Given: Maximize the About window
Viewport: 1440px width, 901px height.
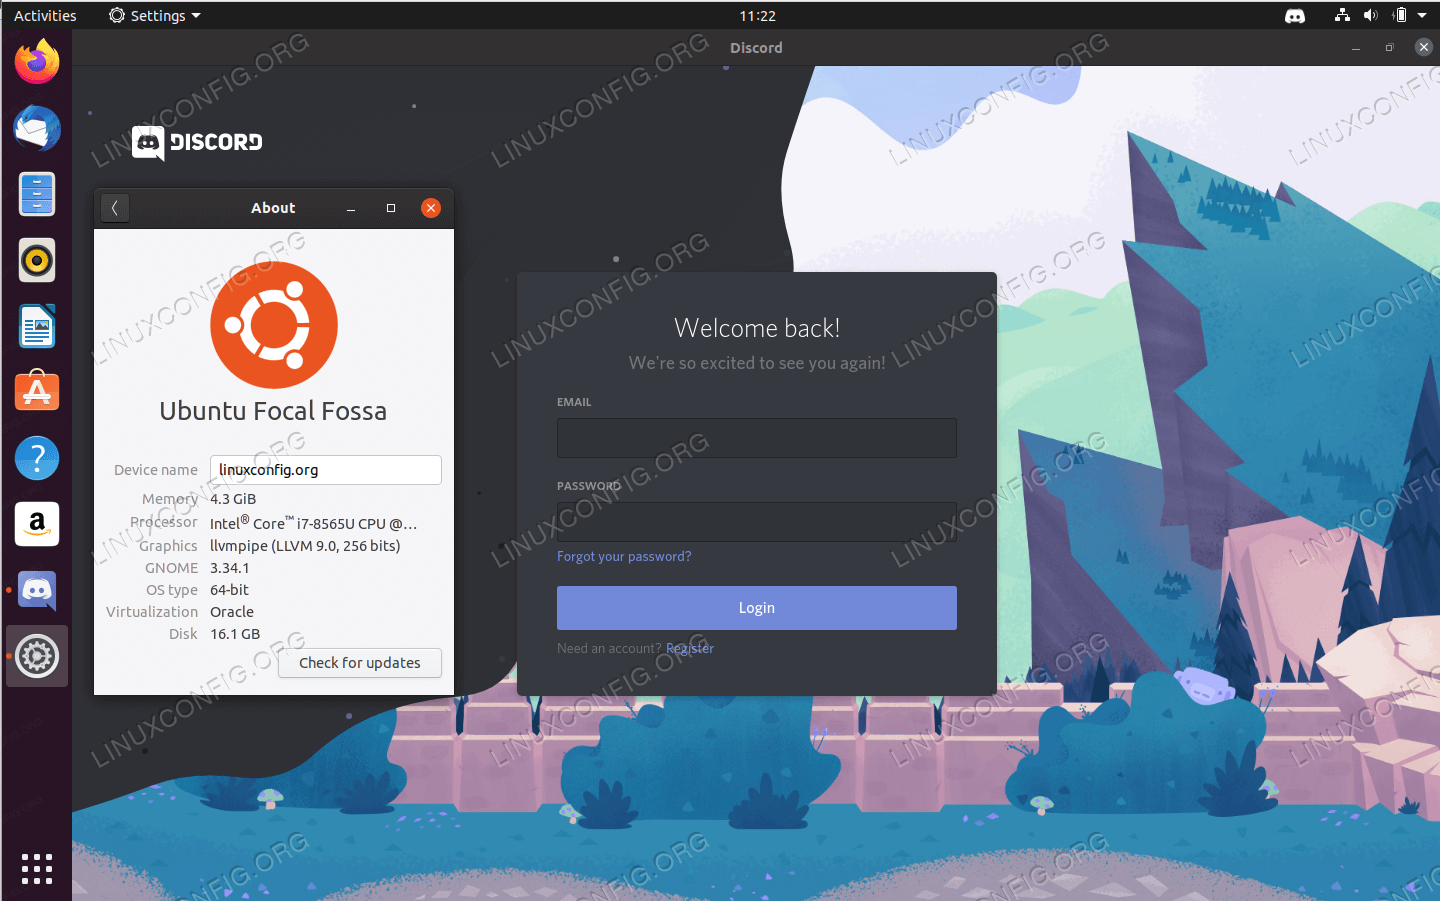Looking at the screenshot, I should (391, 208).
